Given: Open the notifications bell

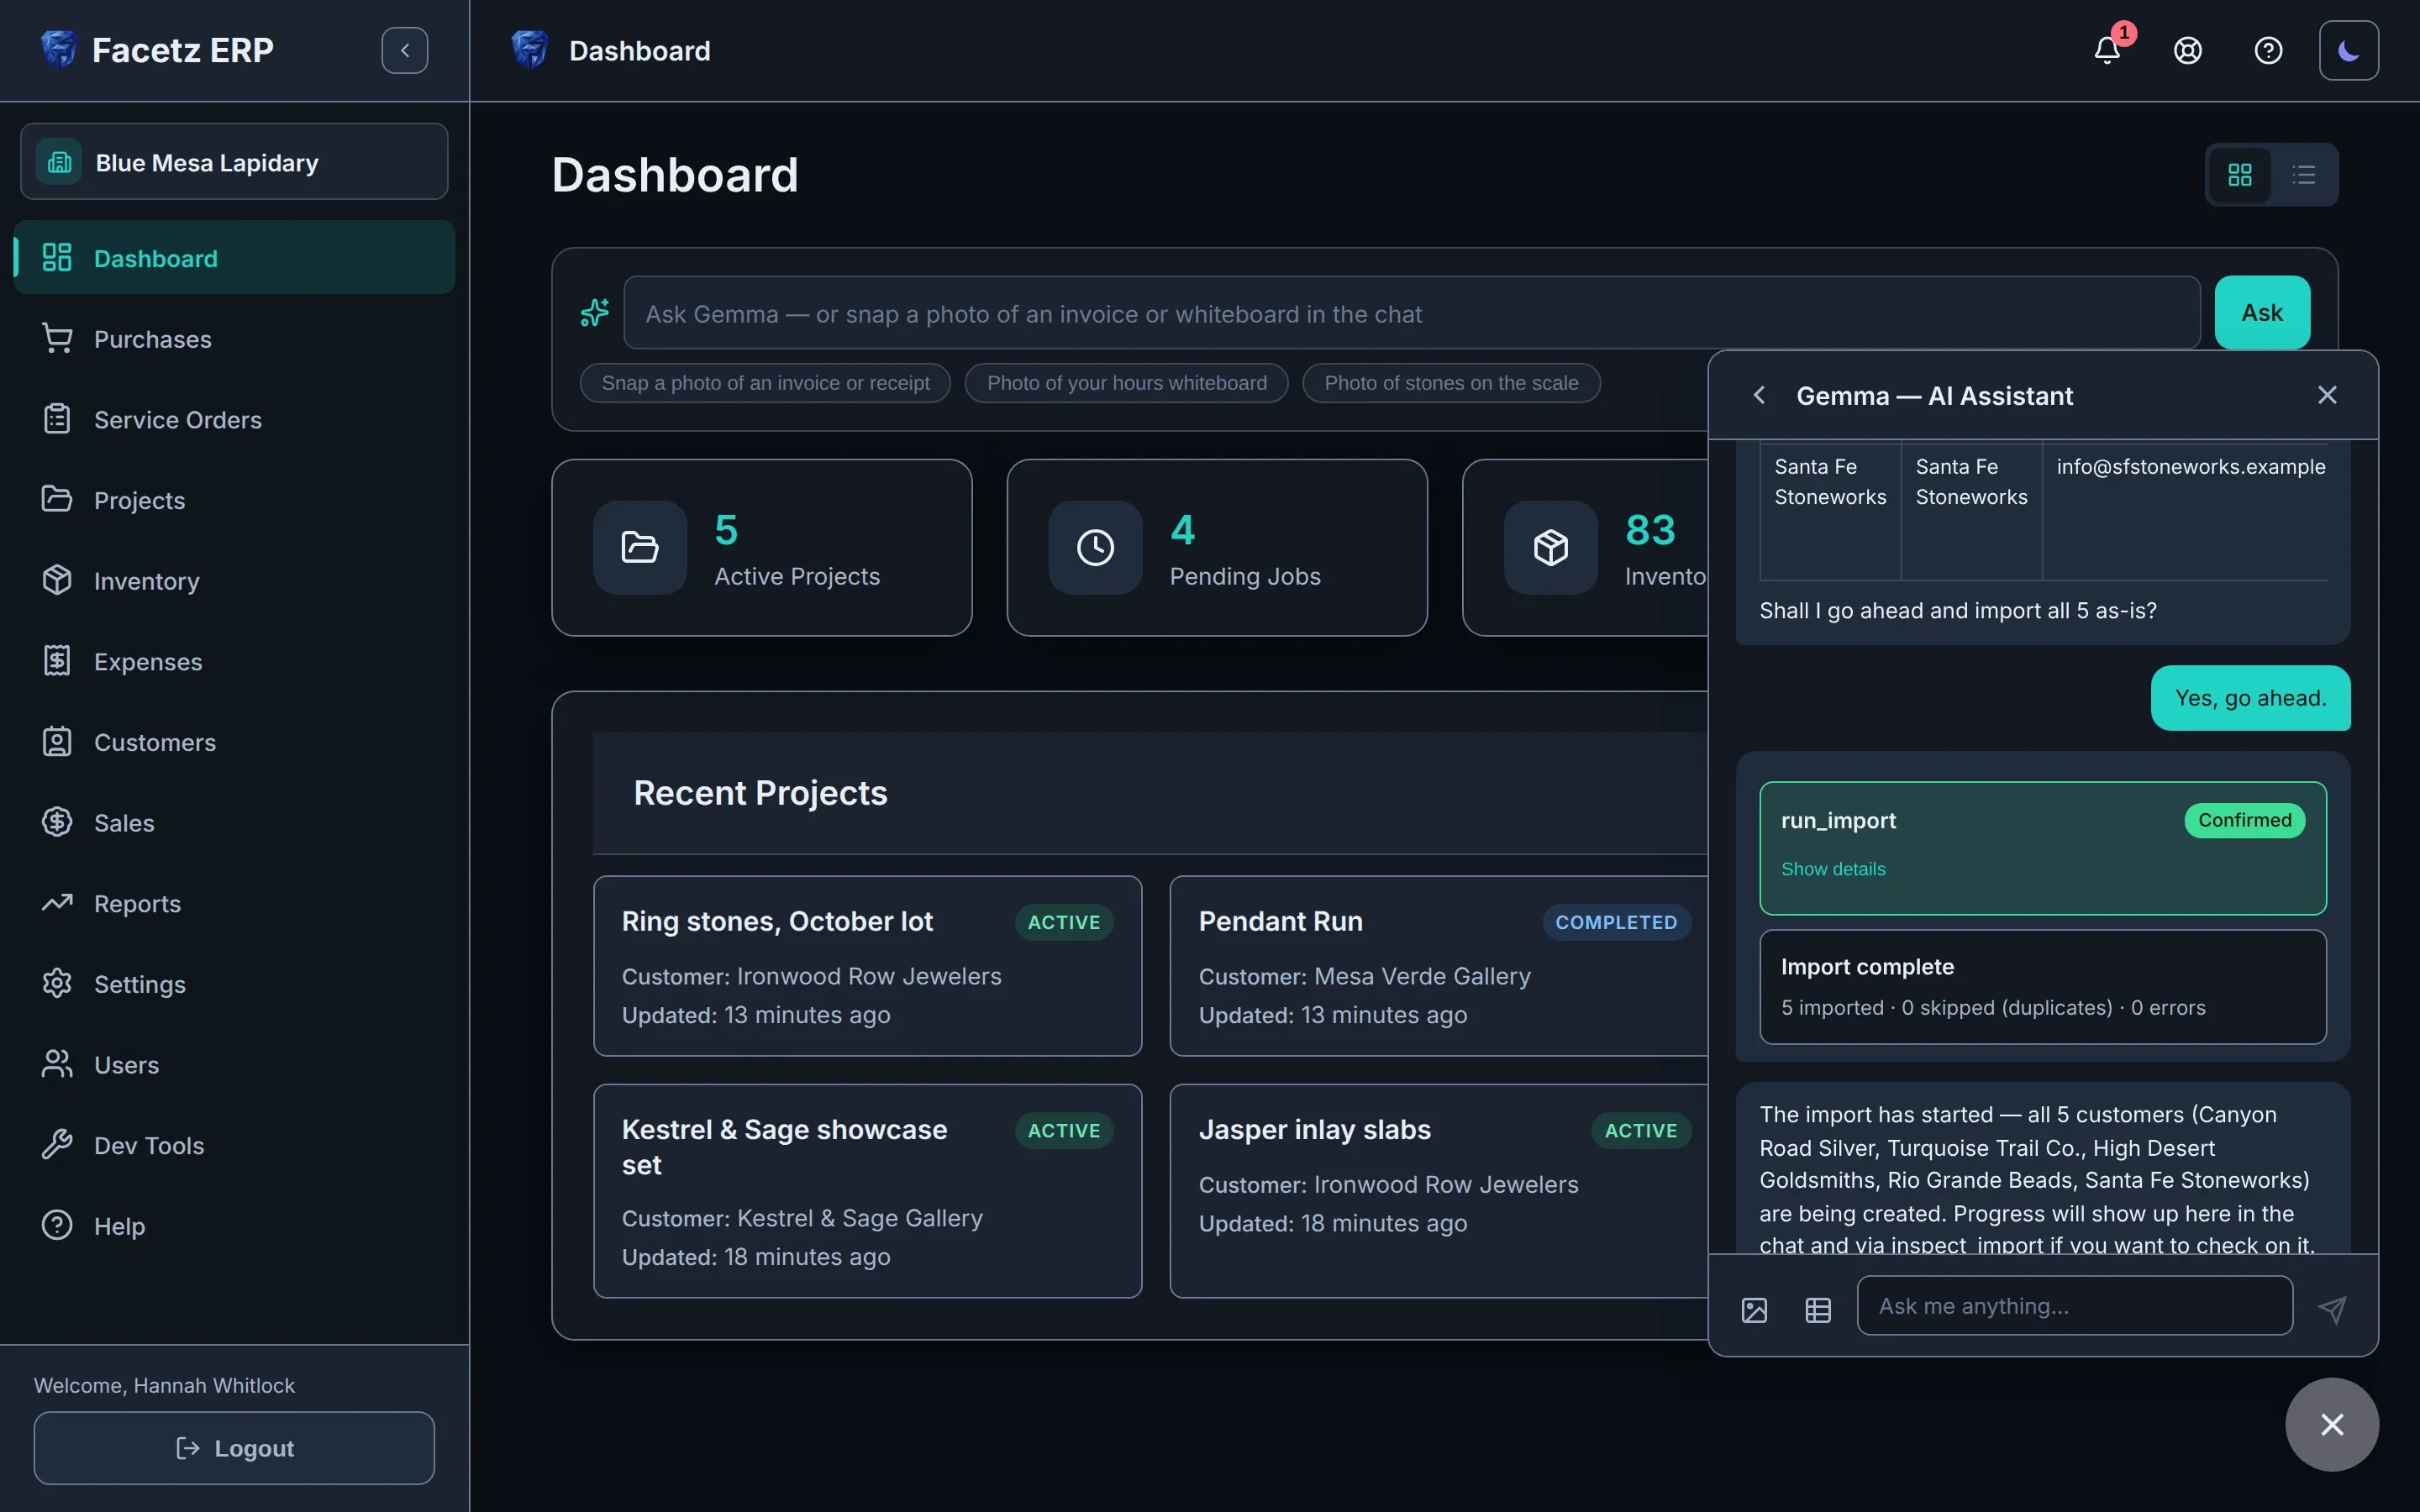Looking at the screenshot, I should pos(2107,50).
